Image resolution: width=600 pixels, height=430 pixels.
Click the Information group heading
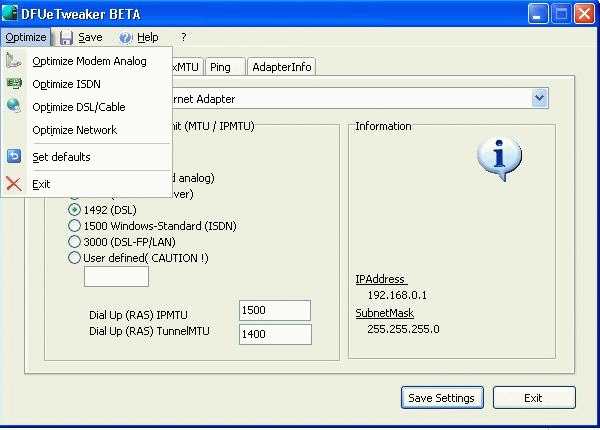tap(383, 126)
